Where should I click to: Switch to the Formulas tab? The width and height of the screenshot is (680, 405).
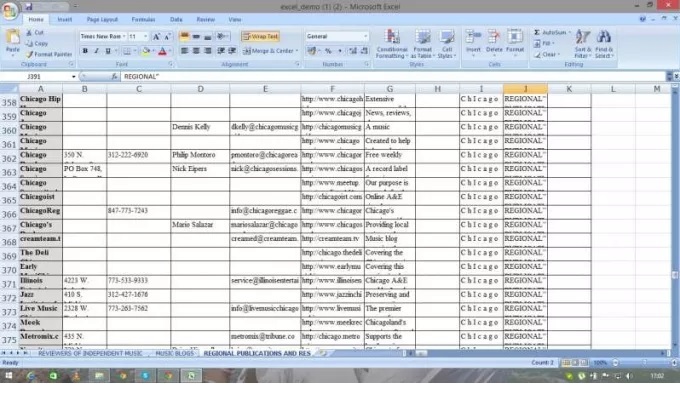click(x=144, y=20)
